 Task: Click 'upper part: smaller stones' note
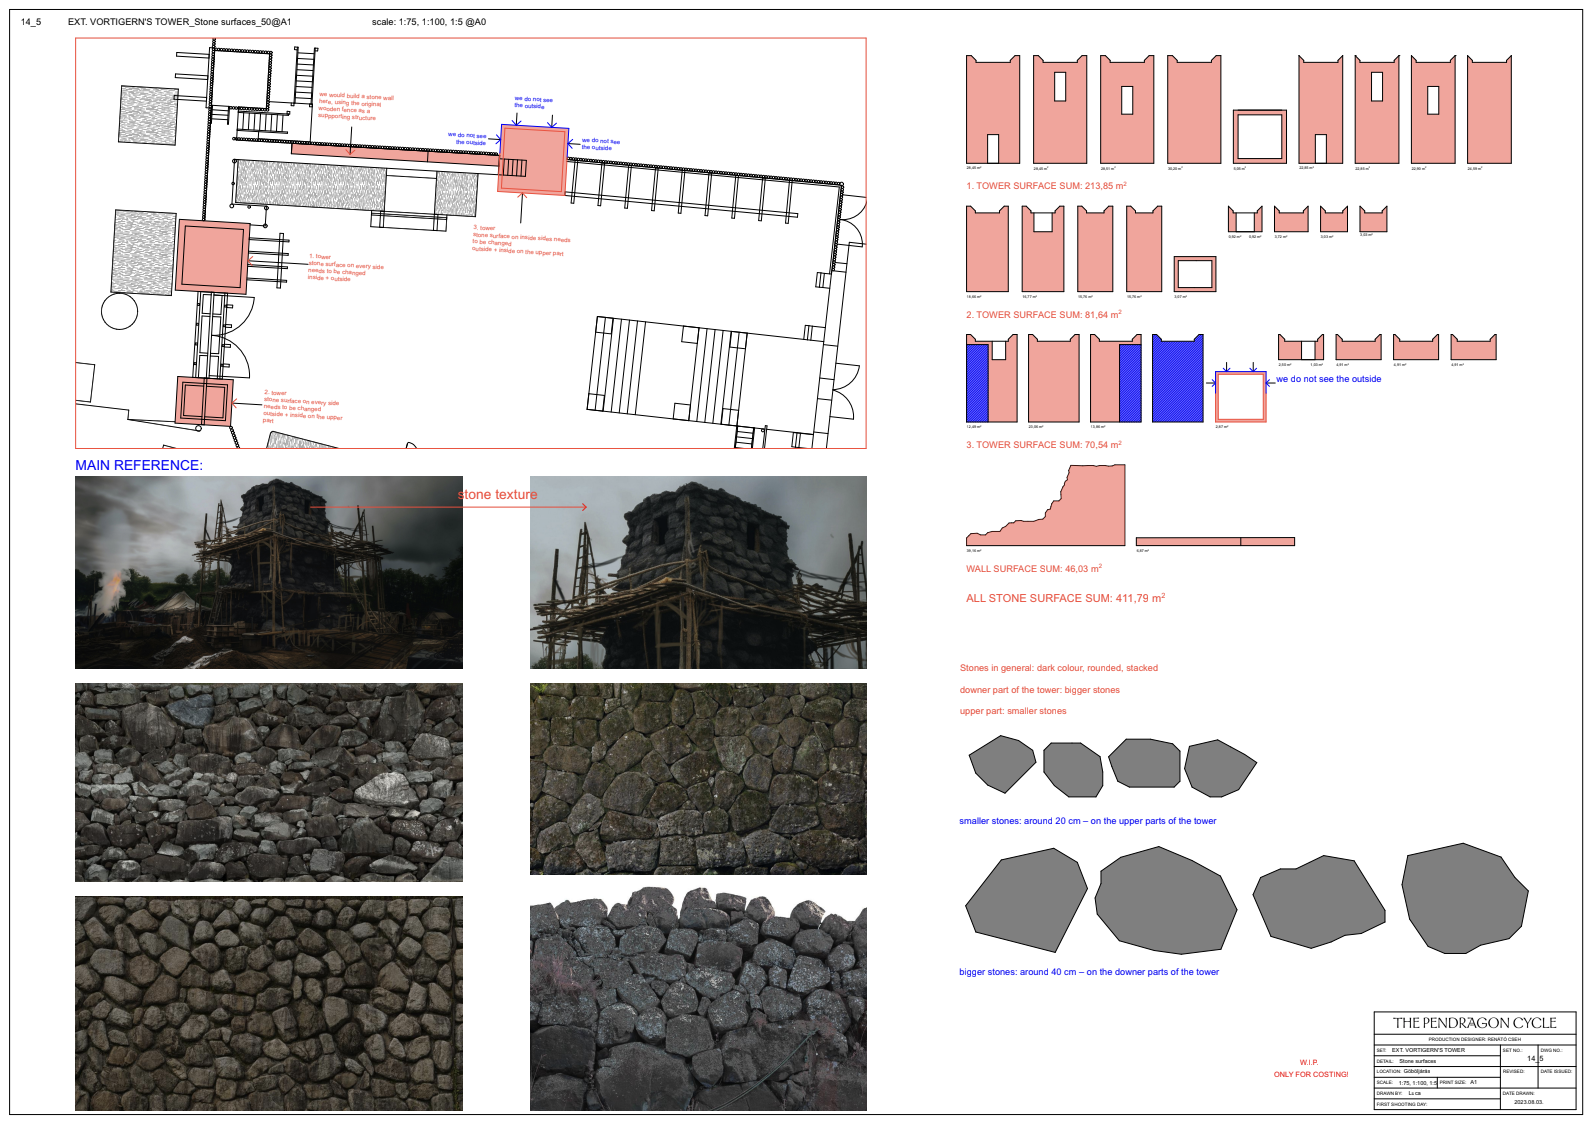1013,711
